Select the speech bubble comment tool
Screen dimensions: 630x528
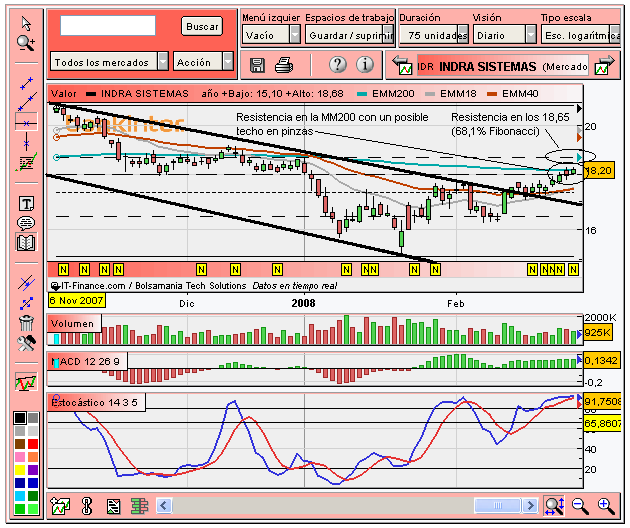(26, 223)
